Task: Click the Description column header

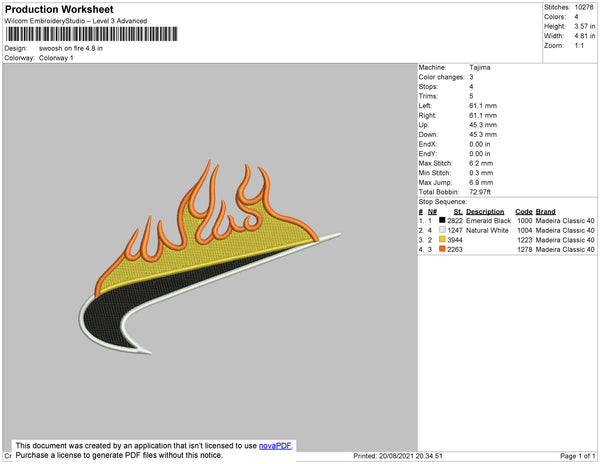Action: pyautogui.click(x=485, y=212)
